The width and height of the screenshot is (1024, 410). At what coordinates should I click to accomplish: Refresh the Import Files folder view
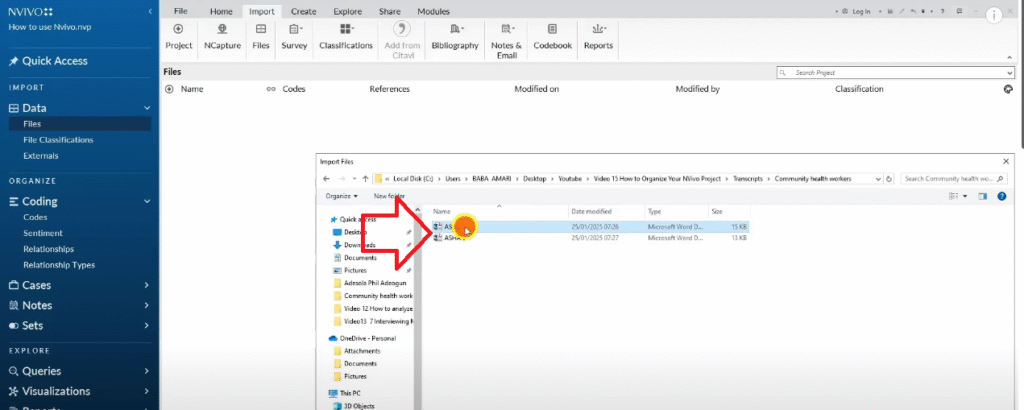889,179
